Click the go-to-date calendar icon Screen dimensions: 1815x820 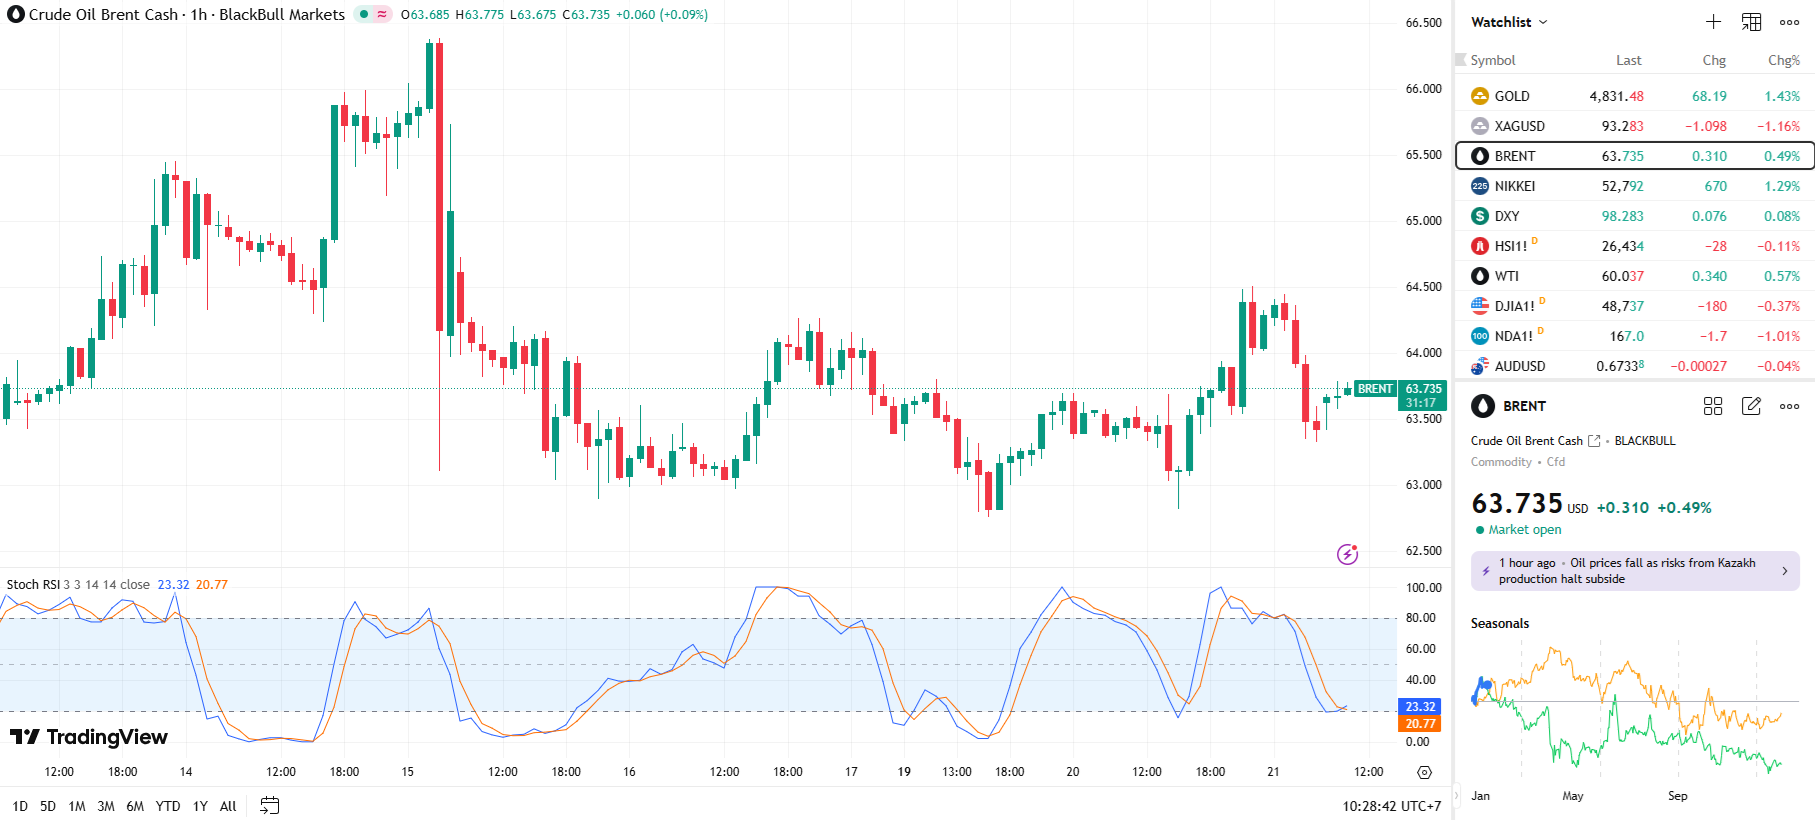(269, 806)
